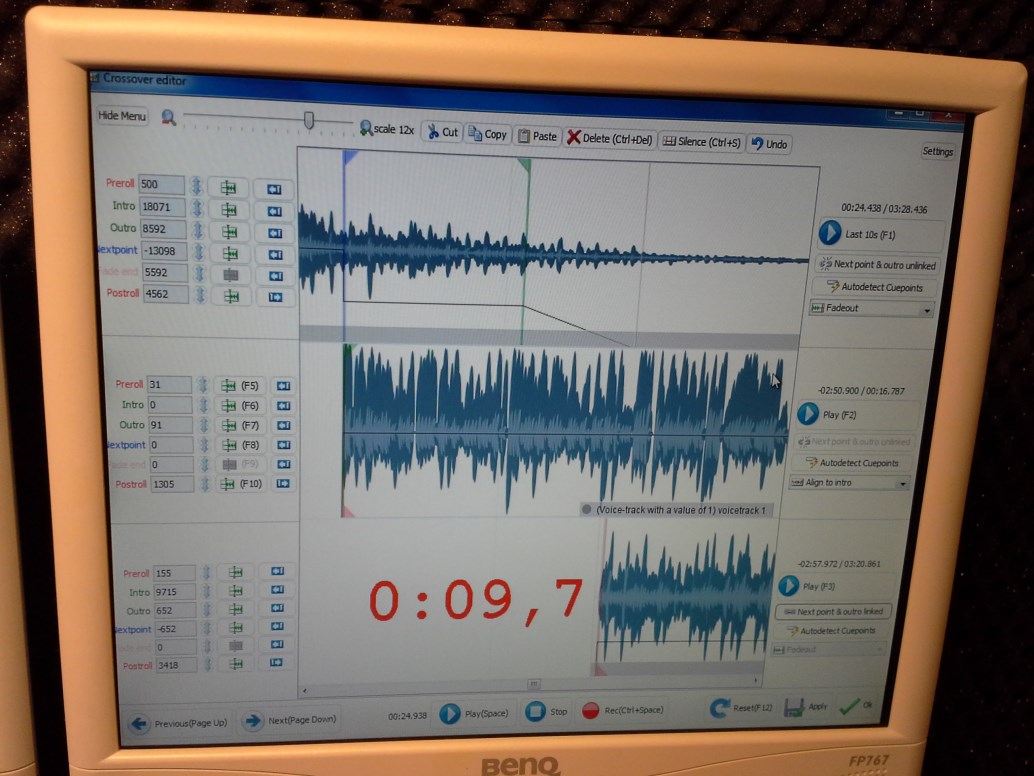1034x776 pixels.
Task: Start playback with Play(Space)
Action: pos(475,713)
